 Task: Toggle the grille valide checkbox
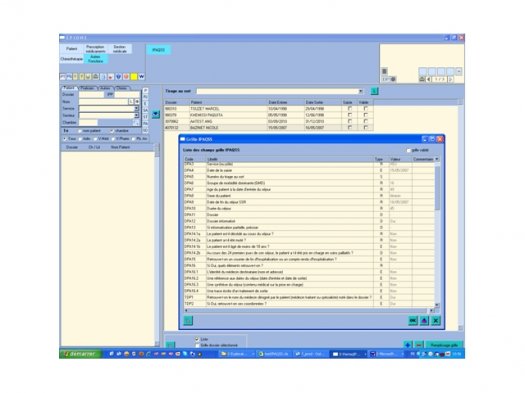click(408, 150)
